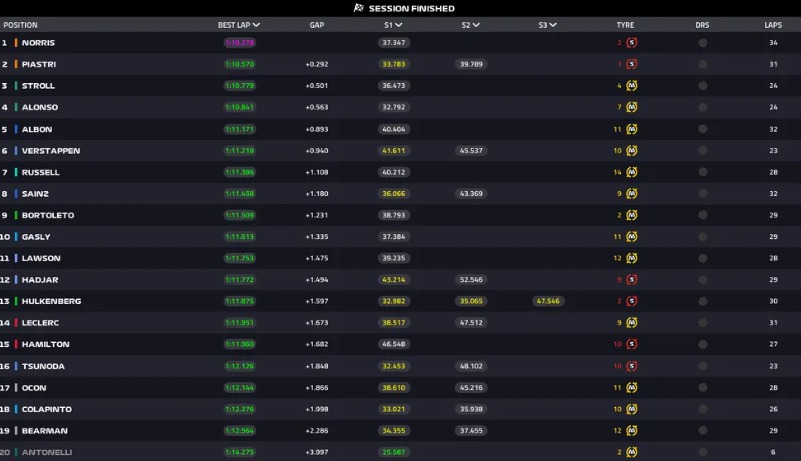
Task: Click Alonso's team colour bar
Action: tap(16, 108)
